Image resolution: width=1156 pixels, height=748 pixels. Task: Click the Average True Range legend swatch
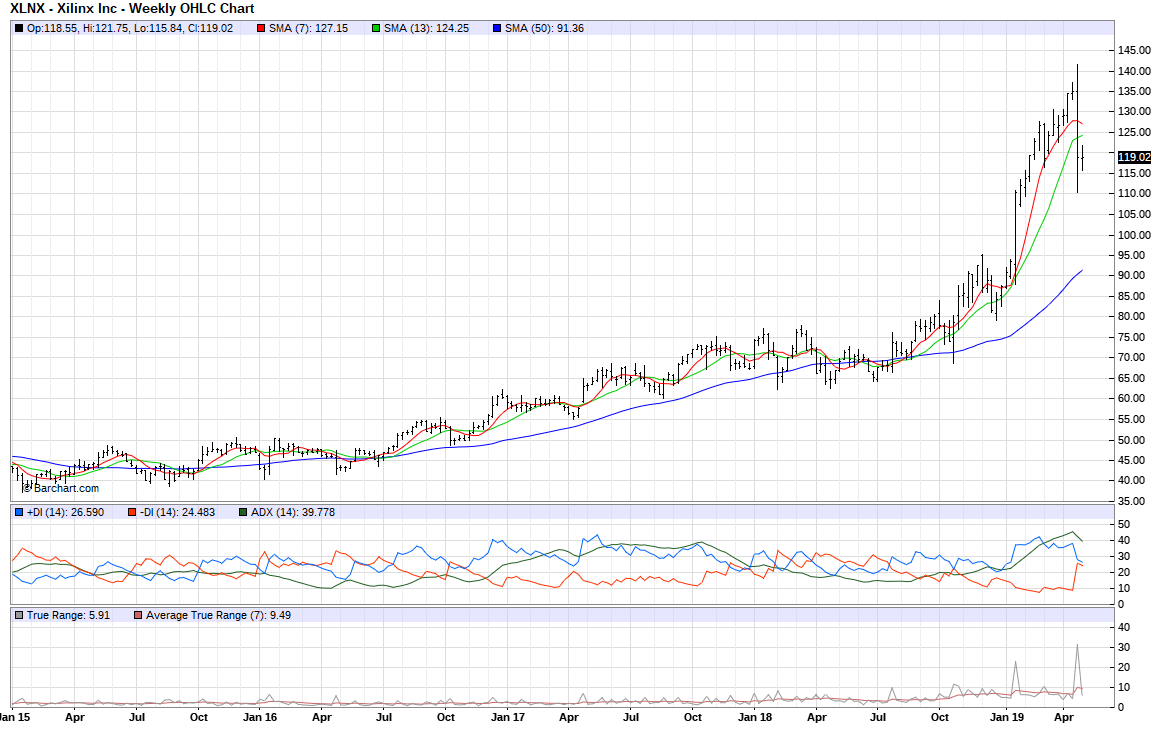(x=138, y=615)
